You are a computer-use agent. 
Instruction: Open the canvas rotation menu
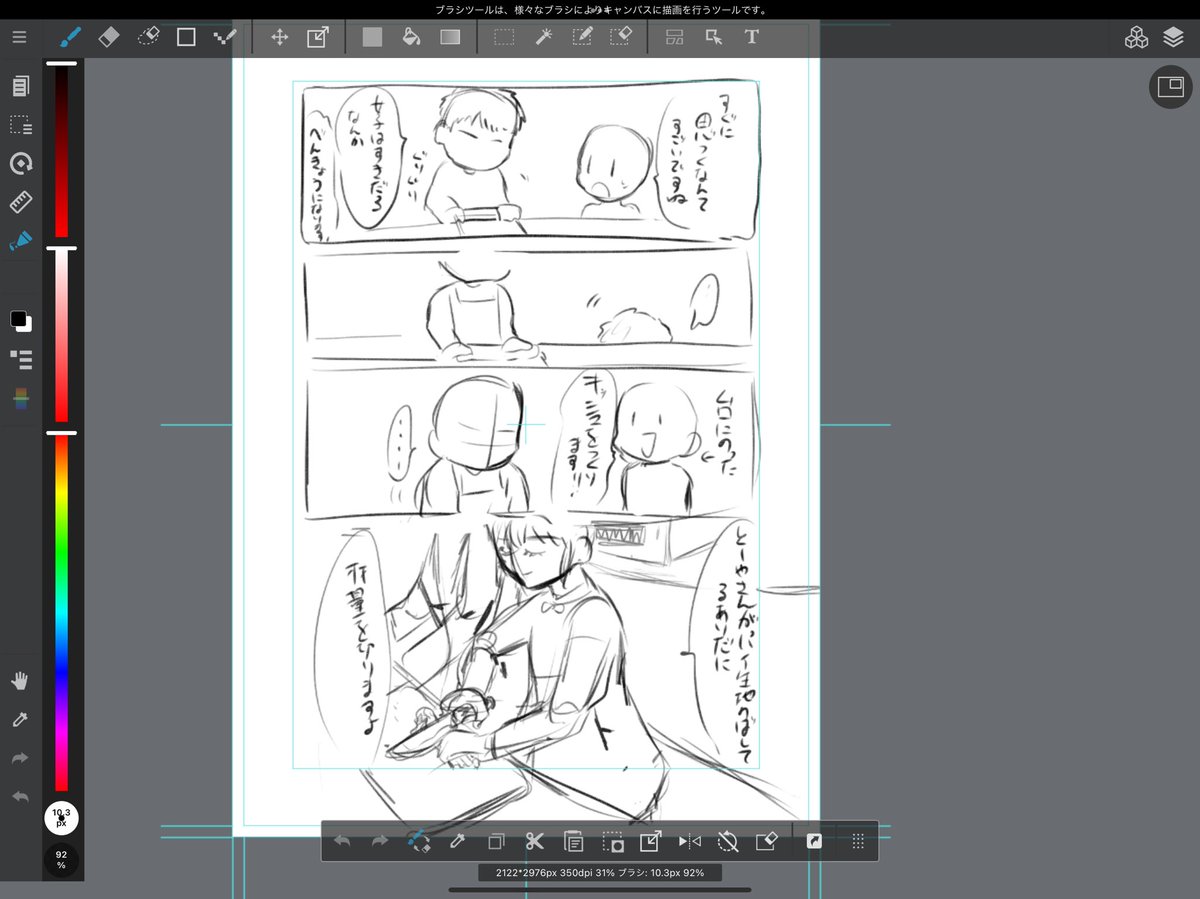point(20,163)
